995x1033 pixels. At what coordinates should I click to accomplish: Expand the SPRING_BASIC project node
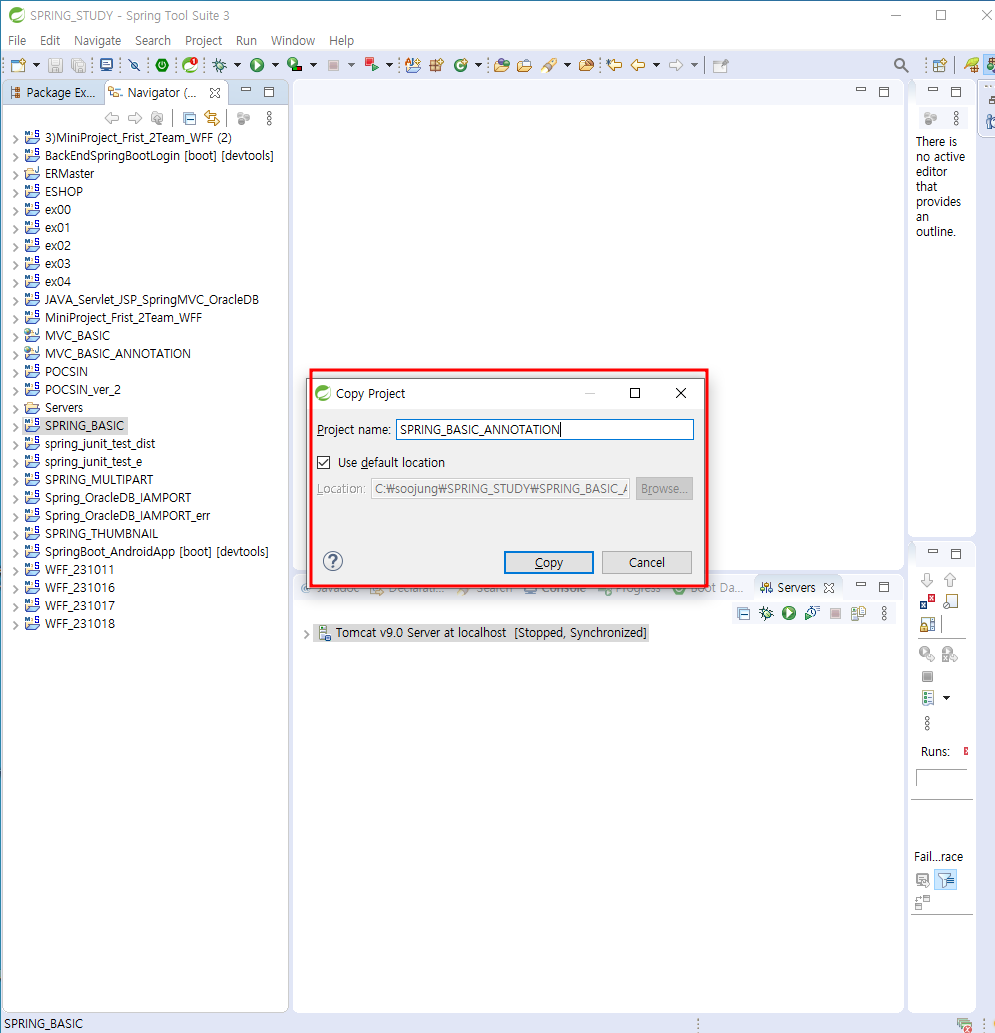pyautogui.click(x=15, y=427)
